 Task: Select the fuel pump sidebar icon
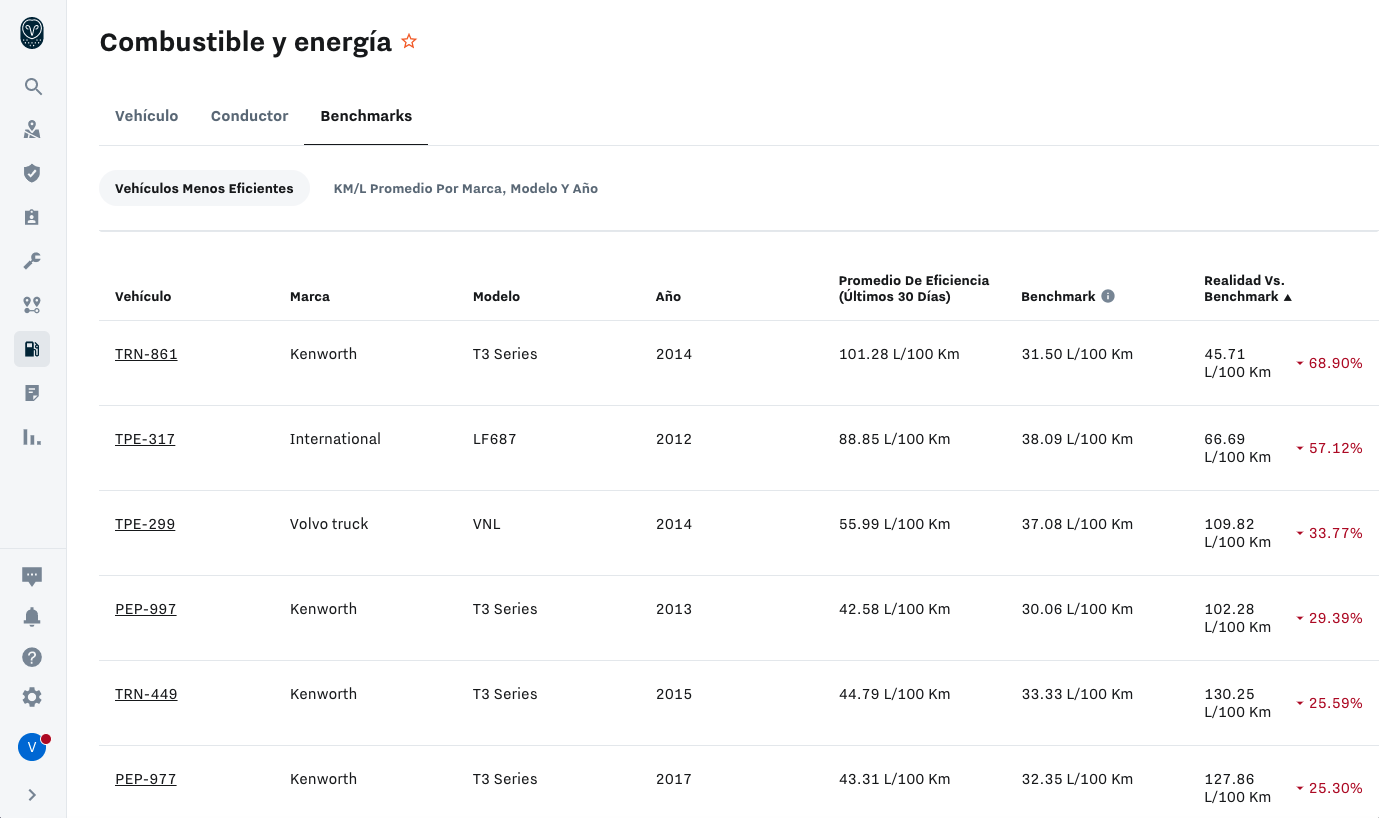coord(32,349)
